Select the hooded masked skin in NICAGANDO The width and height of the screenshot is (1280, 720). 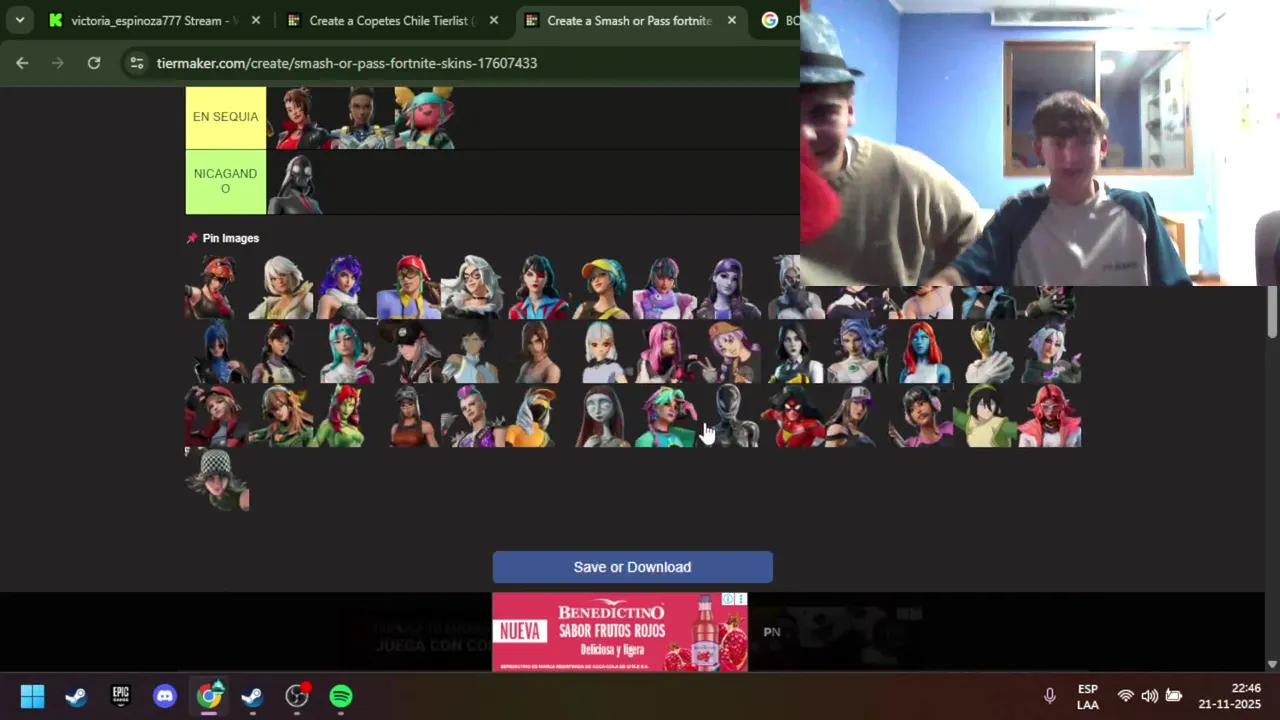click(x=298, y=182)
